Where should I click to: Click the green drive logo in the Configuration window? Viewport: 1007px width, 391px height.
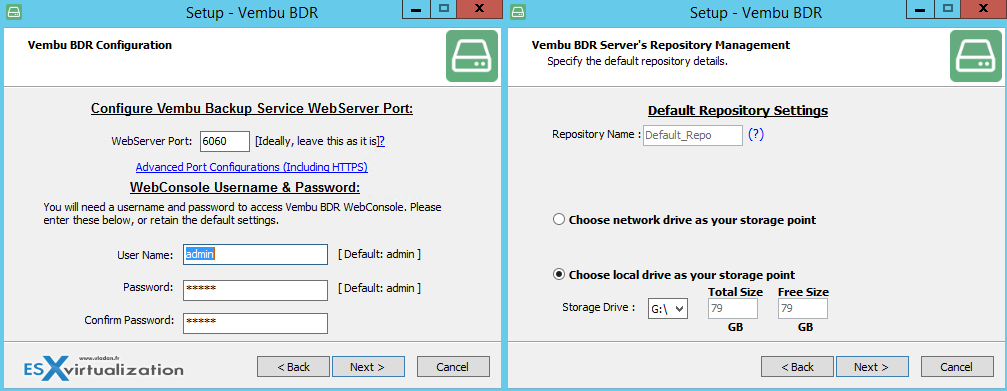click(472, 56)
